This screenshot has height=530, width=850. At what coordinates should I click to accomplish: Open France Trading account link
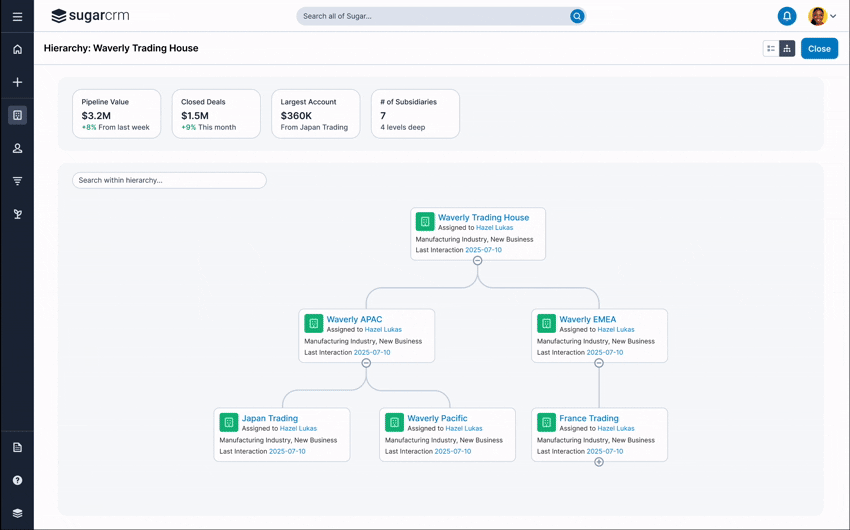coord(589,418)
